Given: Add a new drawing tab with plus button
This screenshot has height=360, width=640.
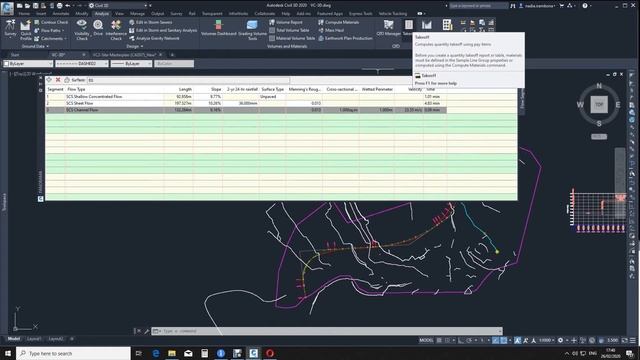Looking at the screenshot, I should click(x=172, y=55).
